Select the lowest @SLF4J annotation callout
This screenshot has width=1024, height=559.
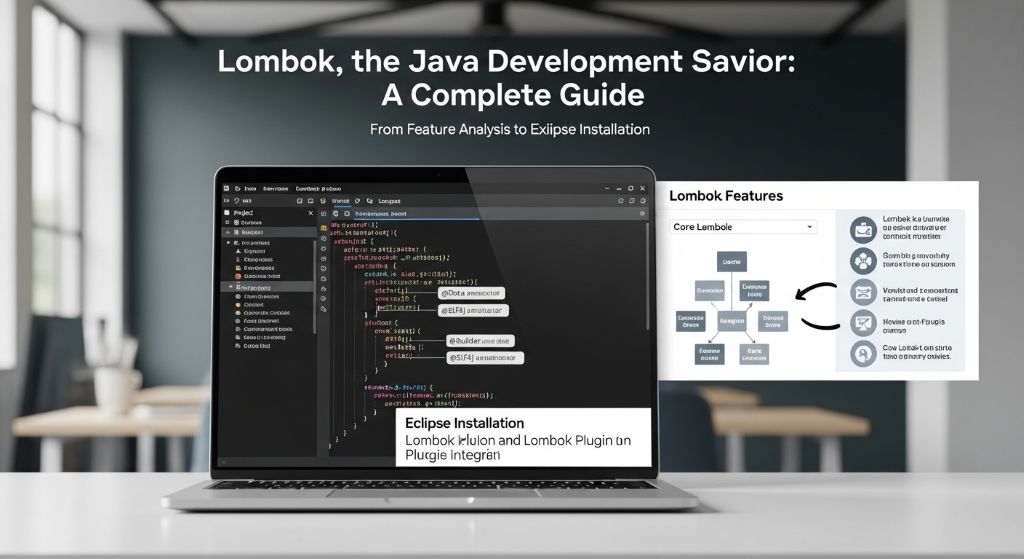[485, 357]
